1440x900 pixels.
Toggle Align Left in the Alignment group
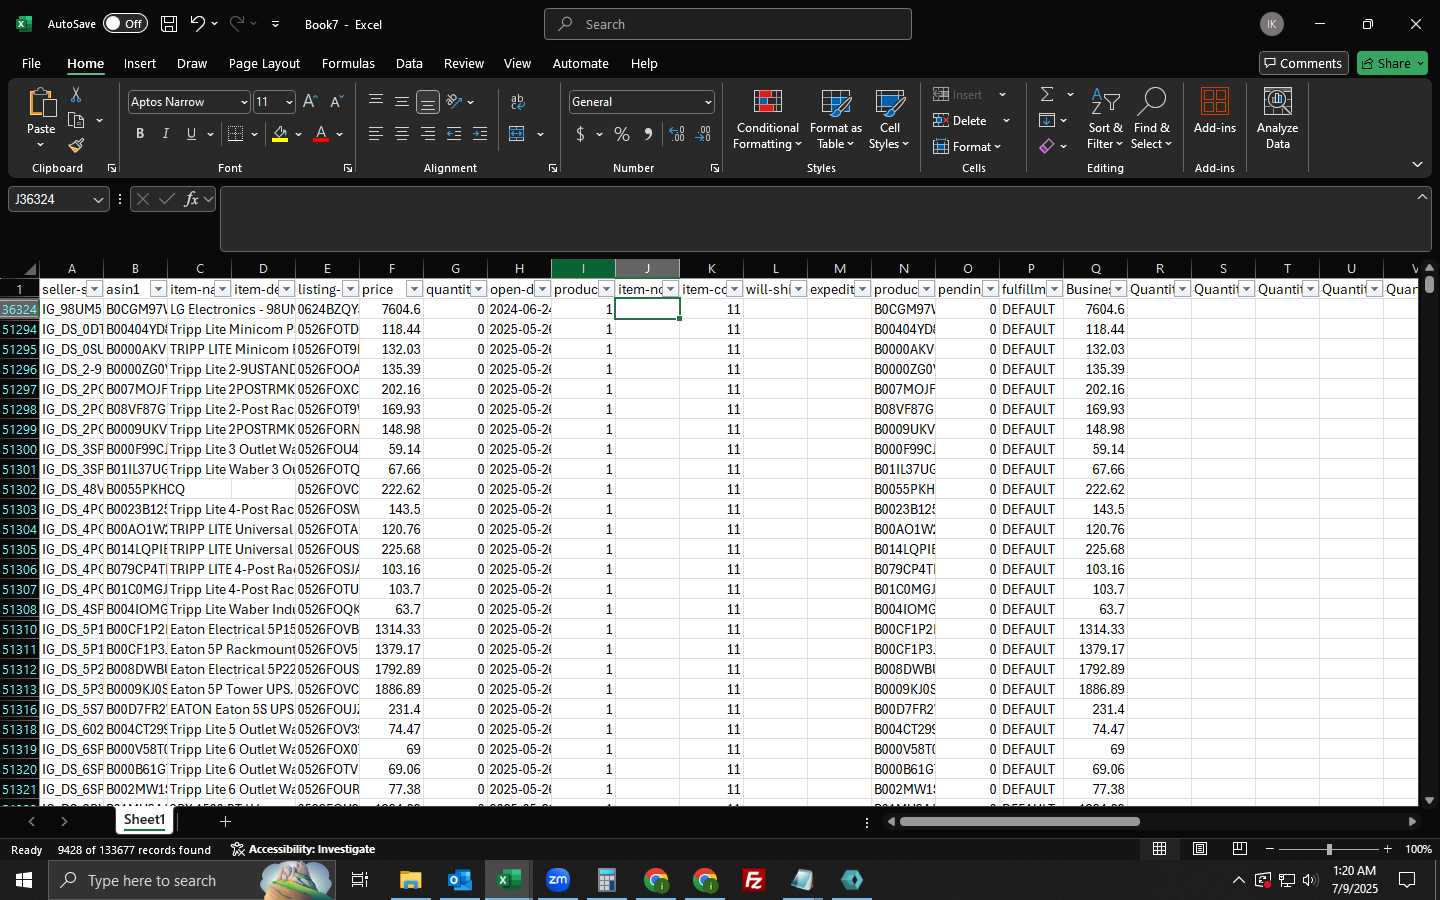tap(376, 134)
